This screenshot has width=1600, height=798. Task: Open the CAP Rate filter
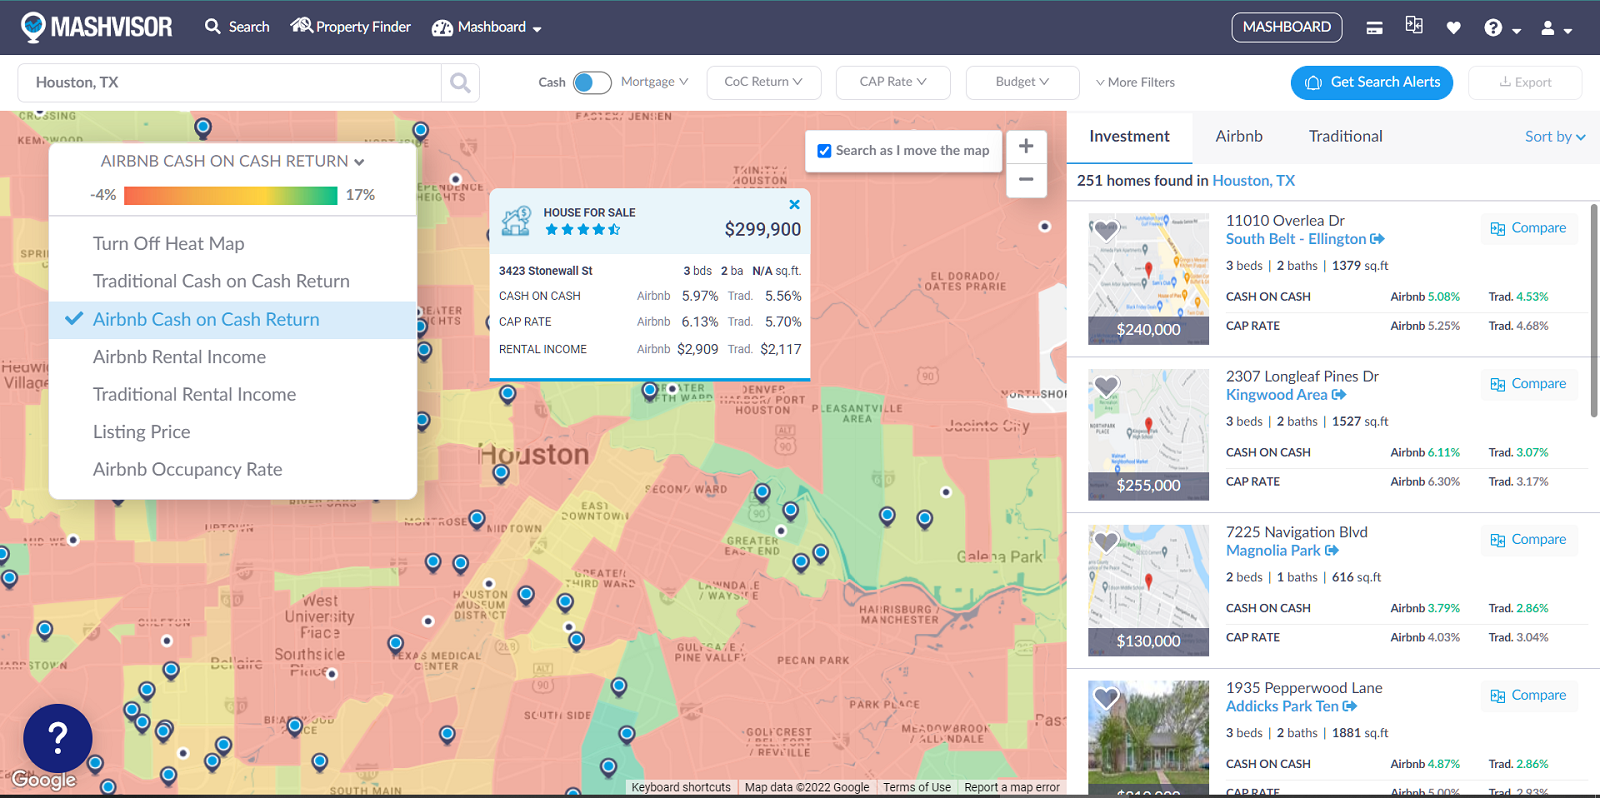[x=893, y=82]
